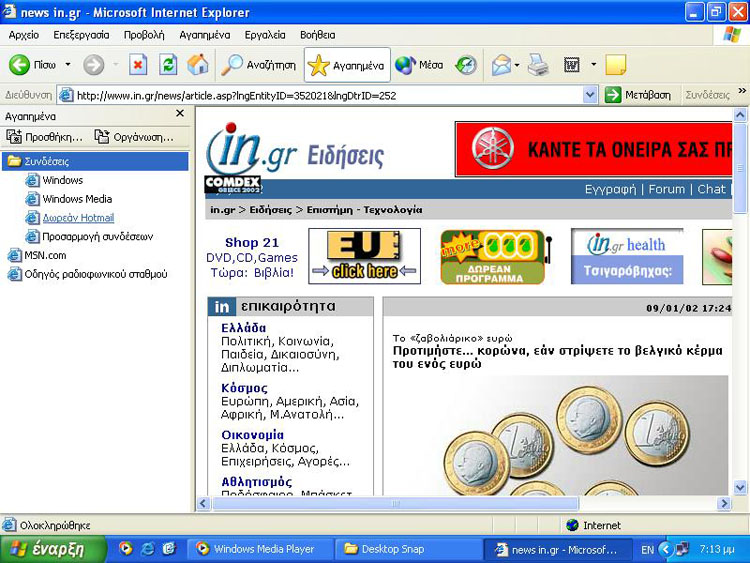Click the left arrow on the horizontal scrollbar
750x563 pixels.
(204, 503)
